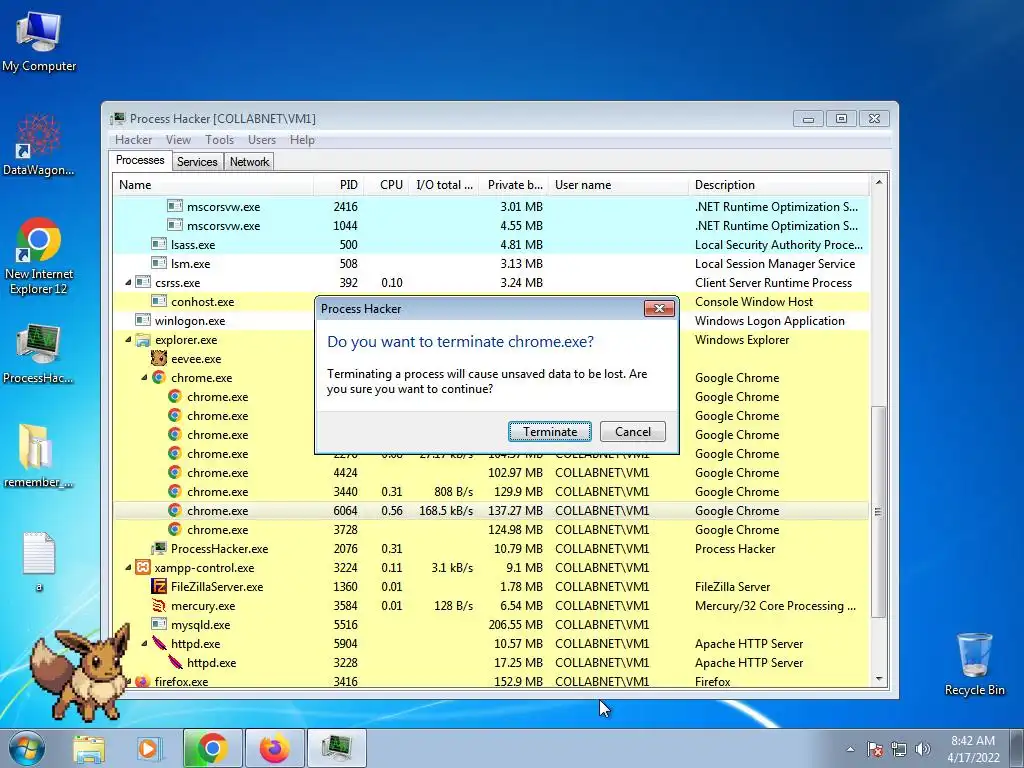This screenshot has height=768, width=1024.
Task: Click the Chrome icon of chrome.exe PID 3440
Action: click(174, 491)
